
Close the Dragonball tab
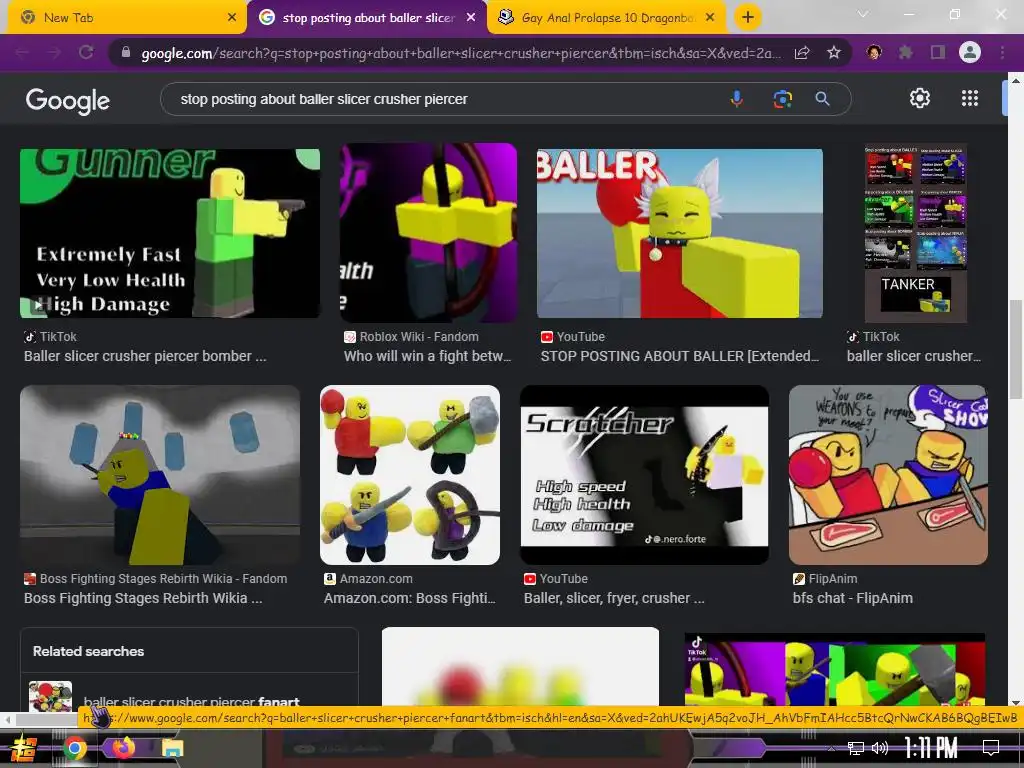click(711, 18)
